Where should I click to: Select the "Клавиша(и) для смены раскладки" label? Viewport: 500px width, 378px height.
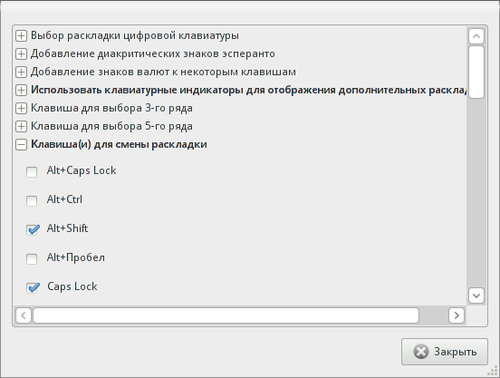[119, 144]
